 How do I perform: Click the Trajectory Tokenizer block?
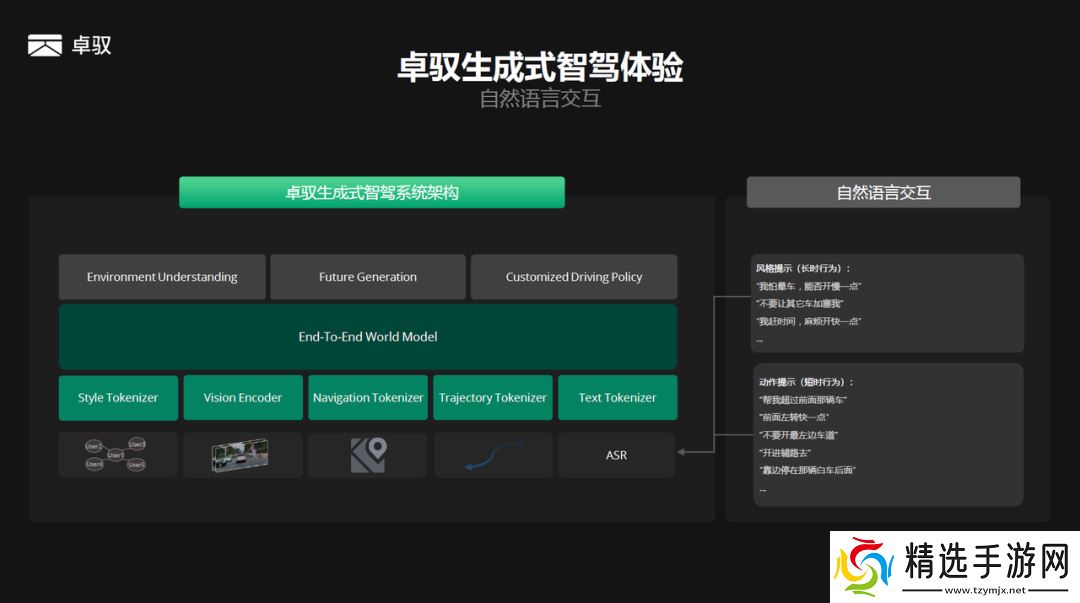point(493,398)
